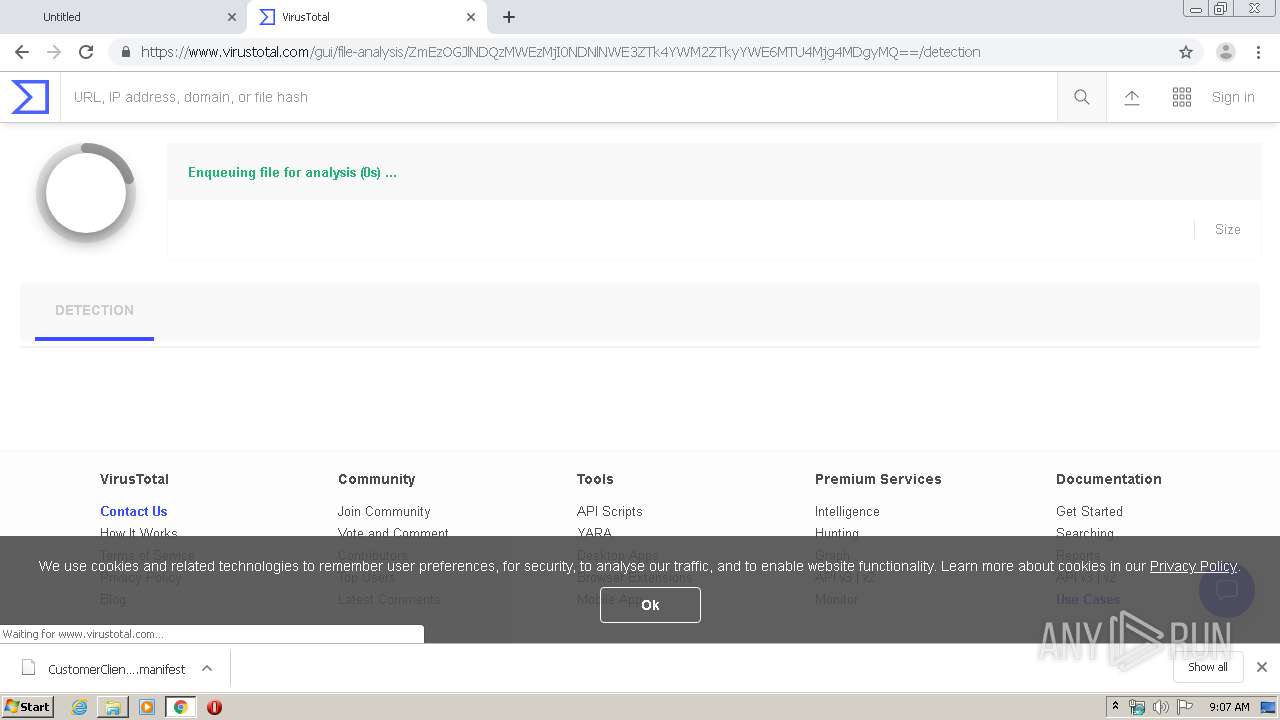
Task: Click the volume tray icon
Action: click(x=1160, y=707)
